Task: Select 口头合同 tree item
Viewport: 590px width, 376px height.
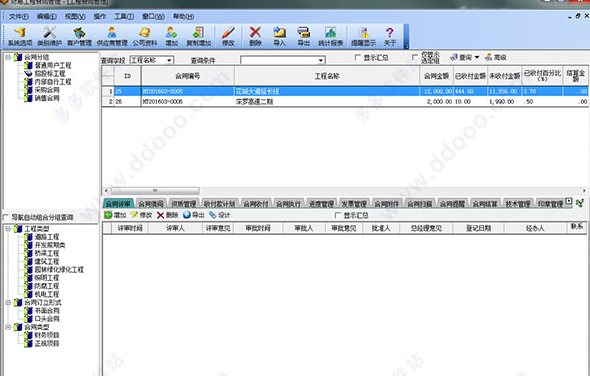Action: coord(47,319)
